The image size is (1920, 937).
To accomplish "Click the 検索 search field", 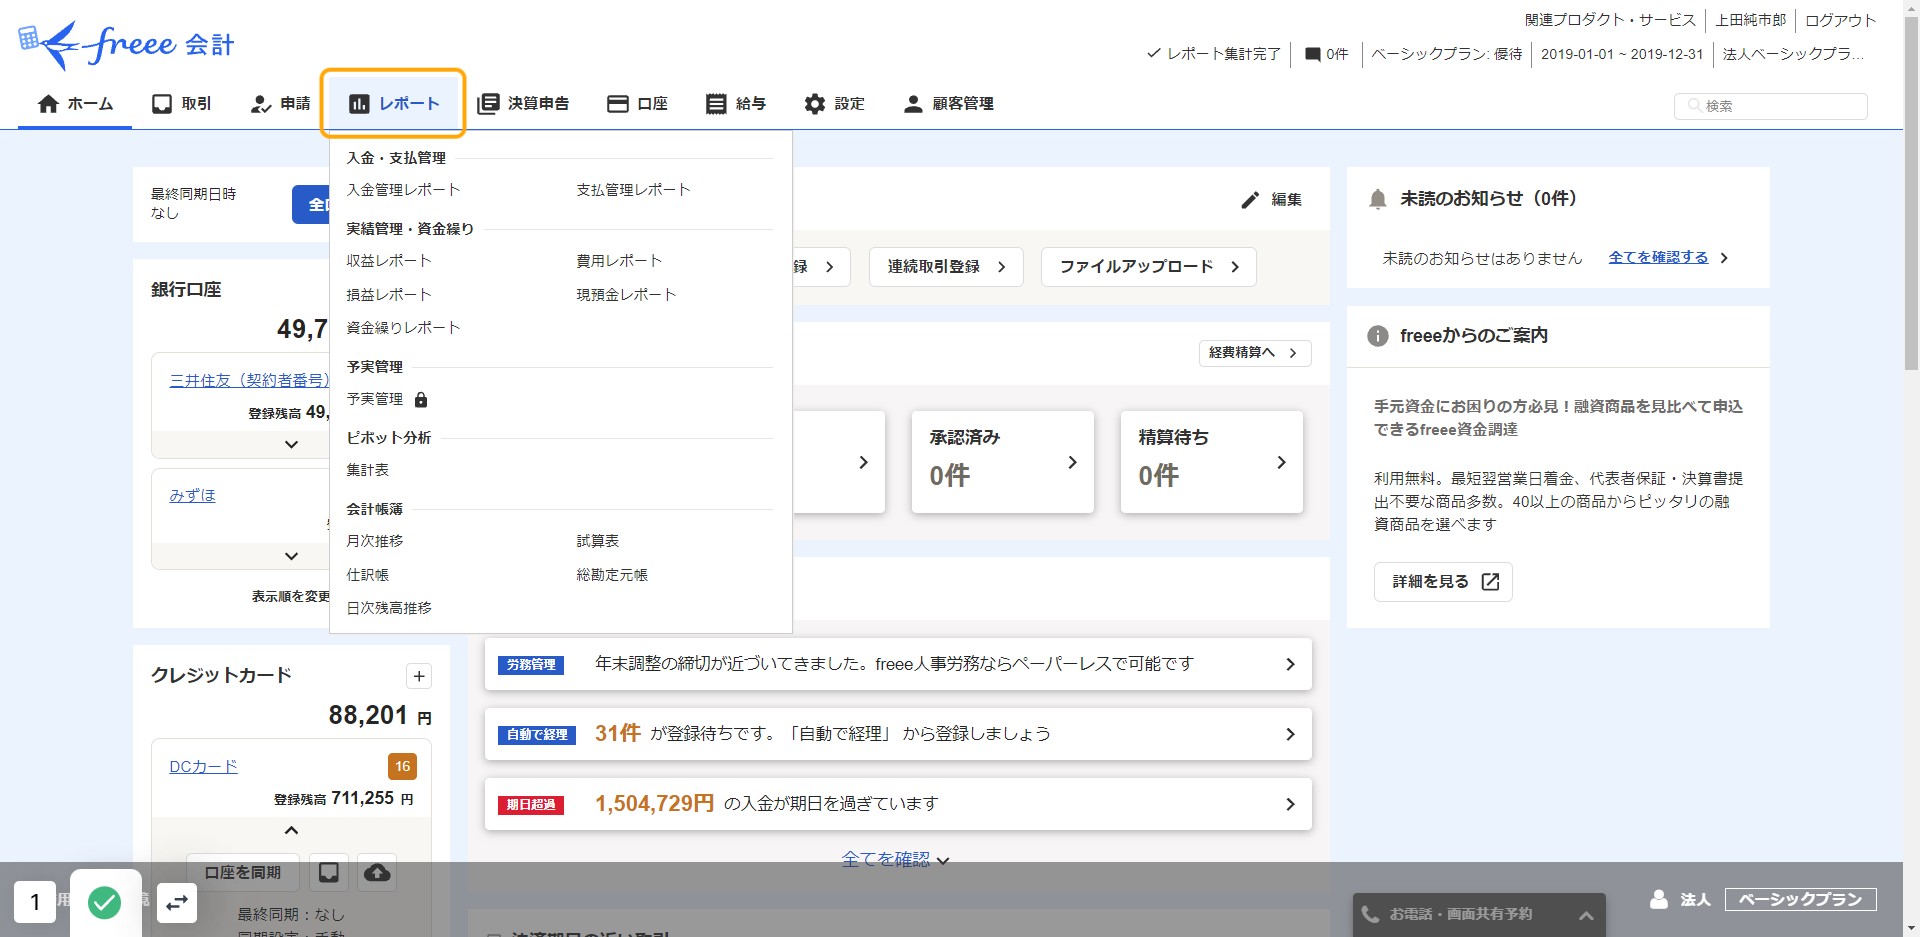I will (x=1770, y=106).
